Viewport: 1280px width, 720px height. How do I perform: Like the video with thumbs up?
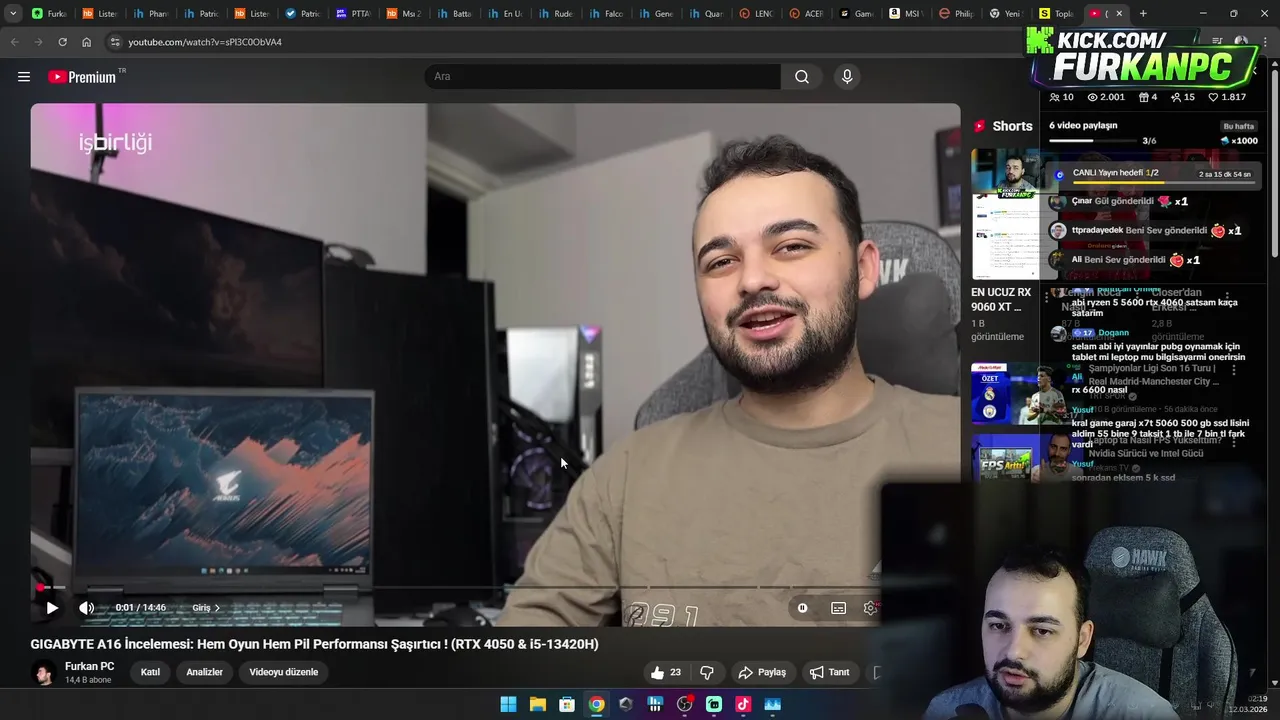666,672
